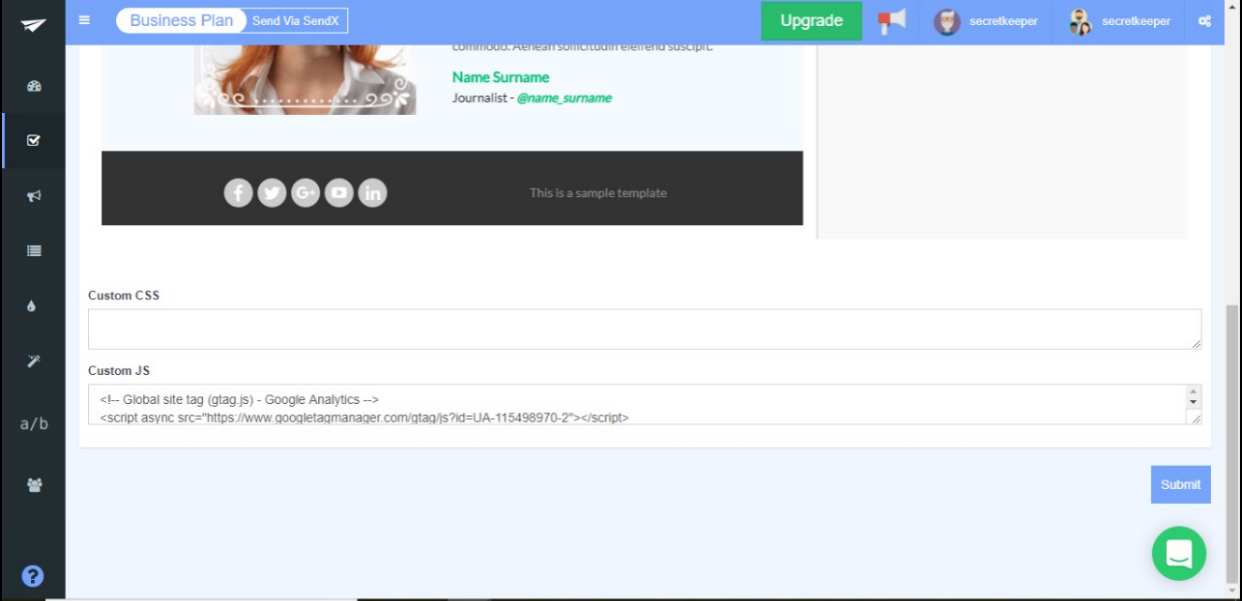Image resolution: width=1242 pixels, height=601 pixels.
Task: Click the help question mark icon
Action: click(x=33, y=576)
